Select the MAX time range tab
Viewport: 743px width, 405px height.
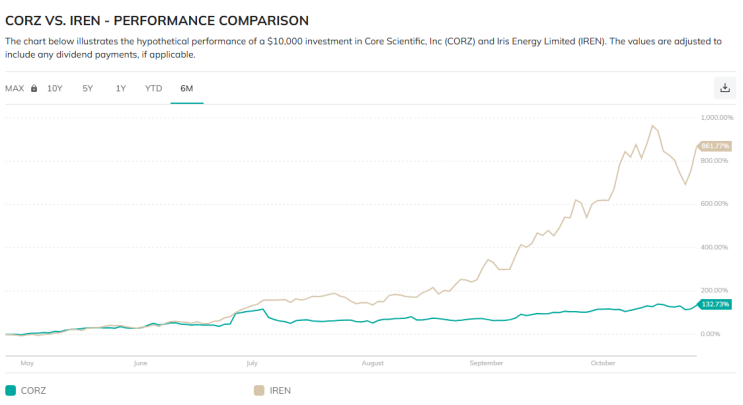(15, 89)
